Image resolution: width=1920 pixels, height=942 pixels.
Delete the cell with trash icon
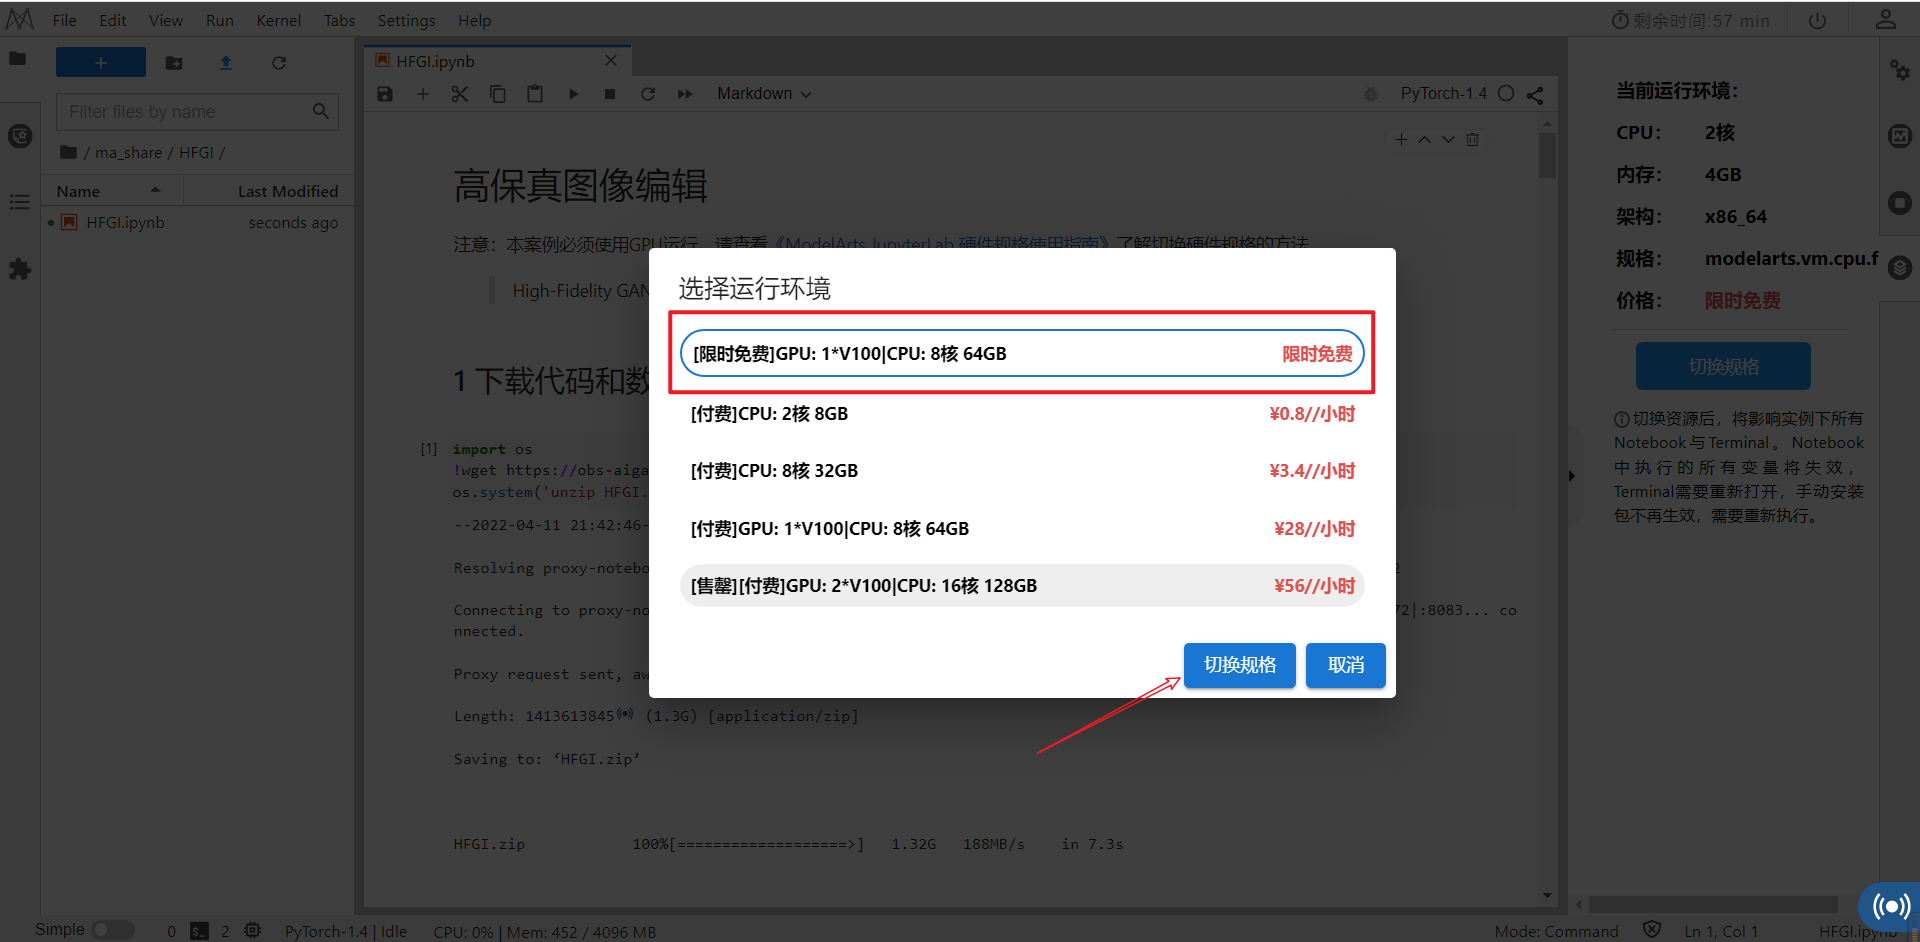[1472, 140]
